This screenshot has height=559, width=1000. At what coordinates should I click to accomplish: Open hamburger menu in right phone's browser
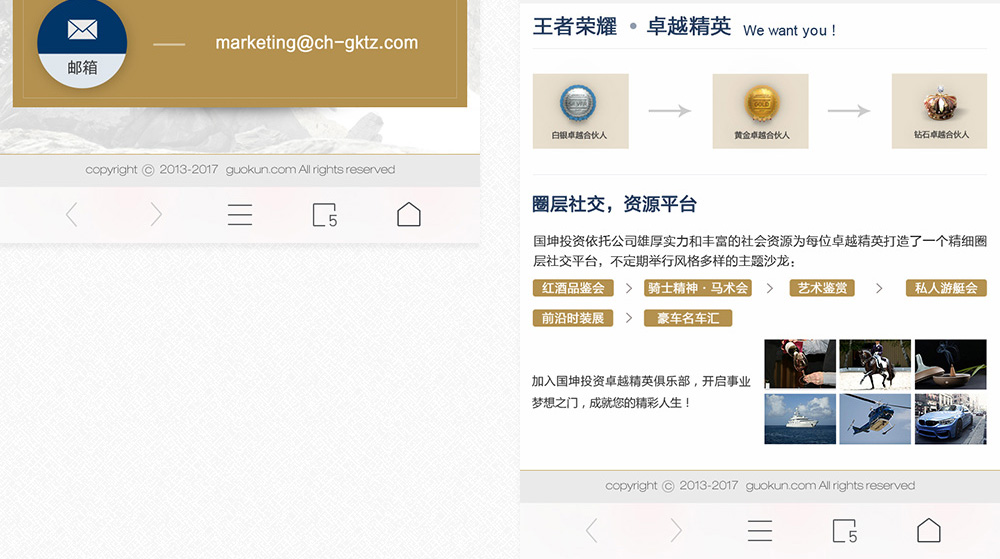(760, 530)
